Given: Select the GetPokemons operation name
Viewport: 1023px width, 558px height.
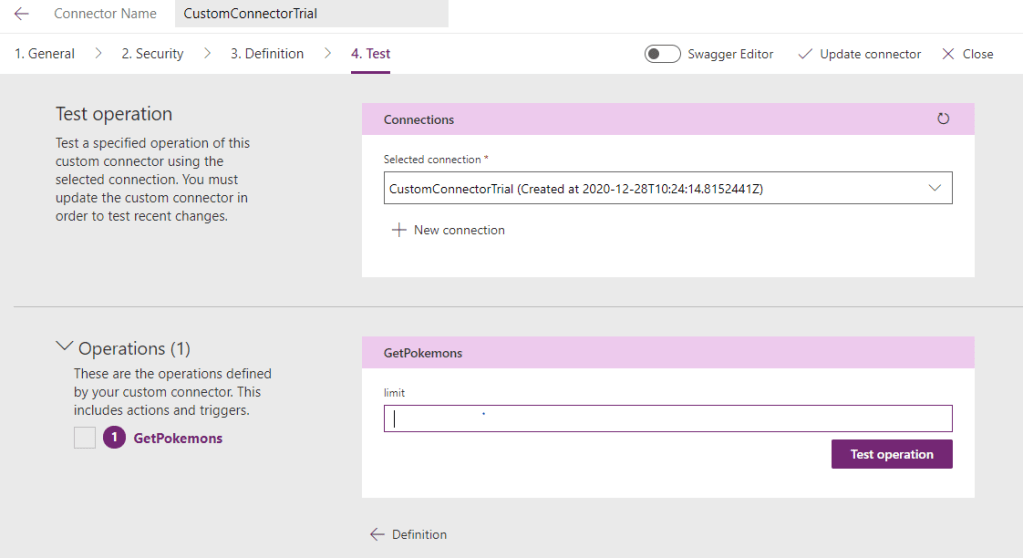Looking at the screenshot, I should 178,438.
